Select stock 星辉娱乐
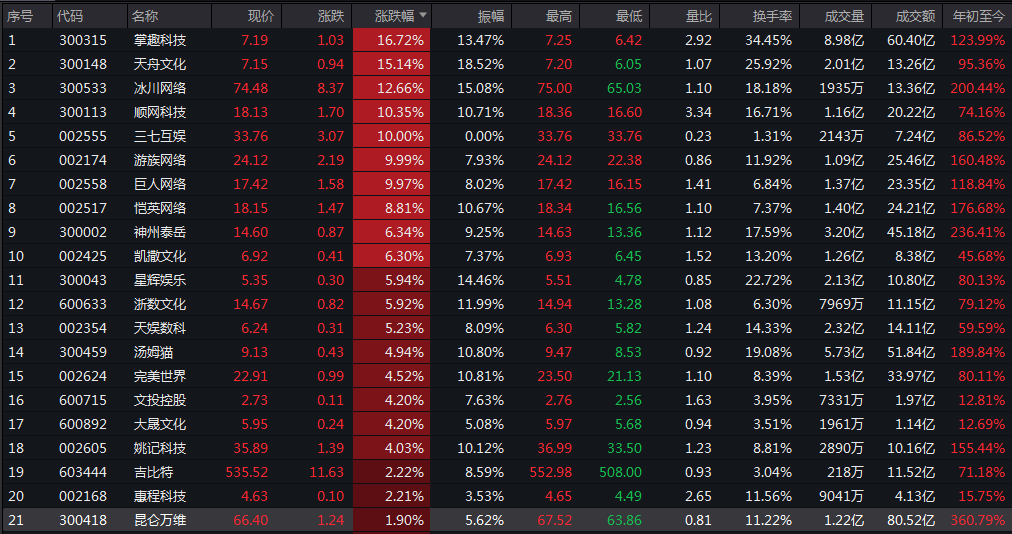Image resolution: width=1012 pixels, height=534 pixels. (159, 280)
